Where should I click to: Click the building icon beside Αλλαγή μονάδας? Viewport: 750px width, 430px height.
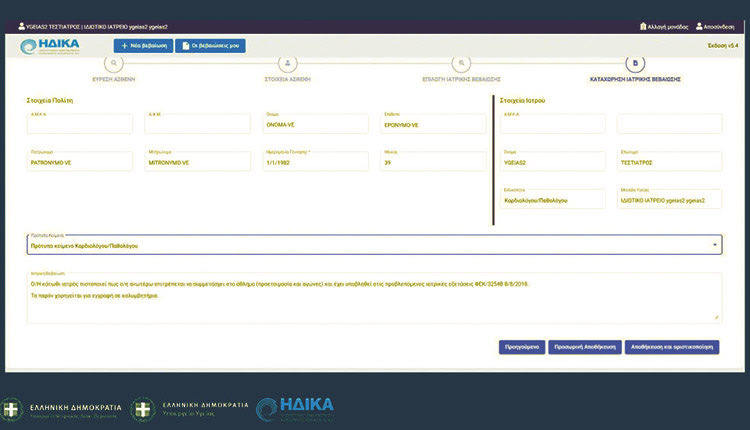point(643,26)
